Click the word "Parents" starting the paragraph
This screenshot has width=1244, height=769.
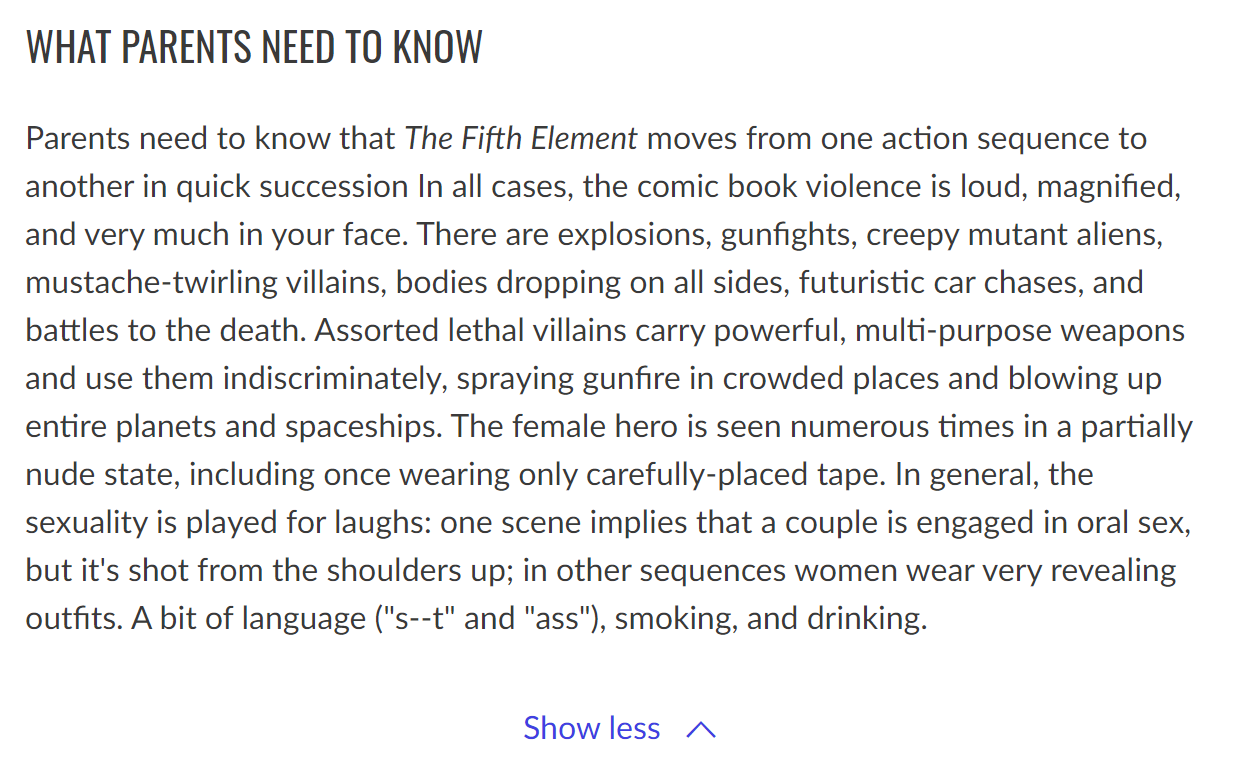pyautogui.click(x=78, y=138)
